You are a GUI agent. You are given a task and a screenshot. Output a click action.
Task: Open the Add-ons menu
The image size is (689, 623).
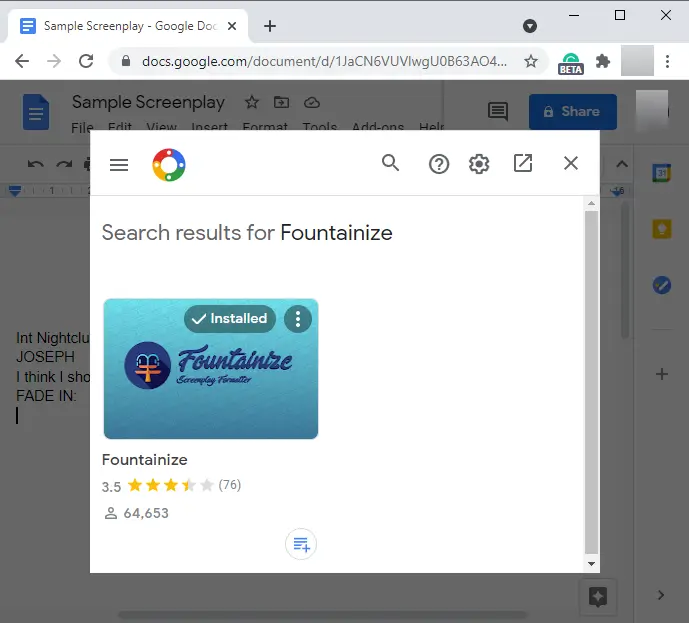(378, 127)
